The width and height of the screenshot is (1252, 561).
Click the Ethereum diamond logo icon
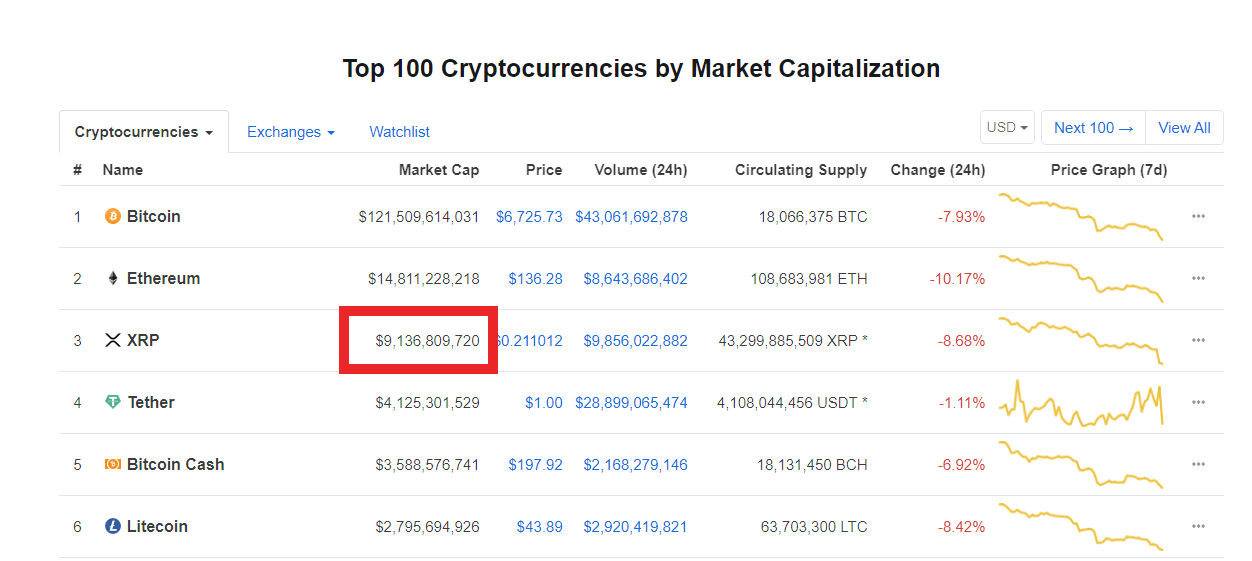pyautogui.click(x=113, y=278)
